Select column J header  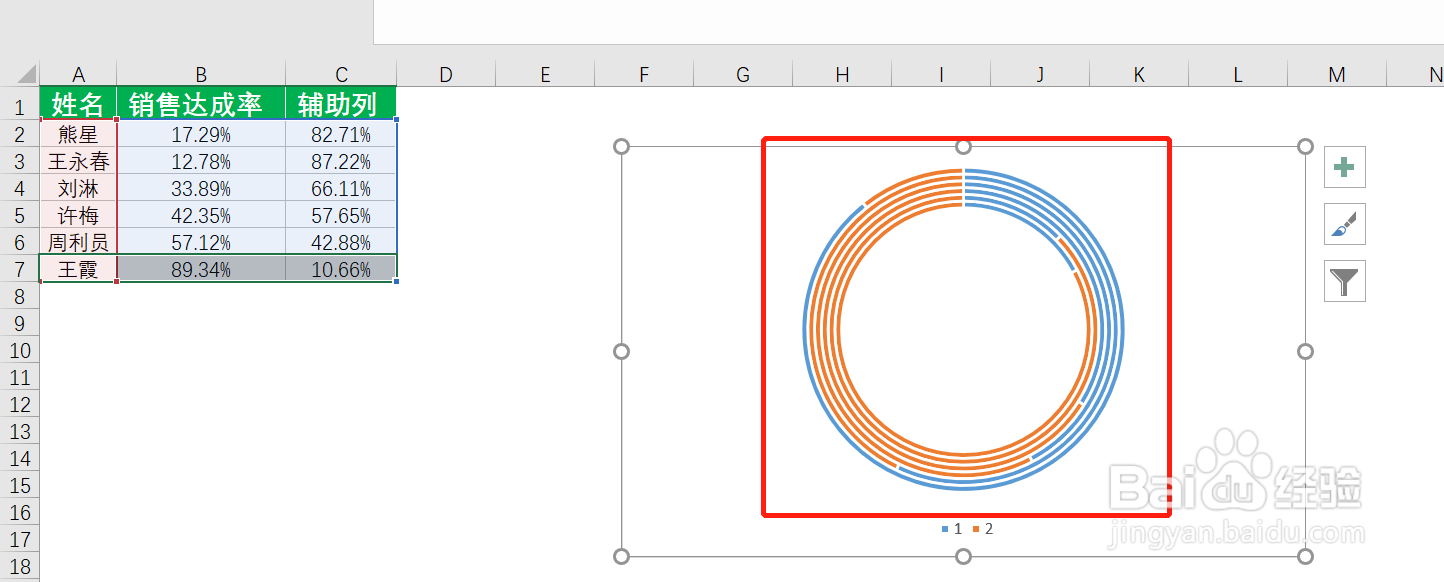pos(1040,74)
